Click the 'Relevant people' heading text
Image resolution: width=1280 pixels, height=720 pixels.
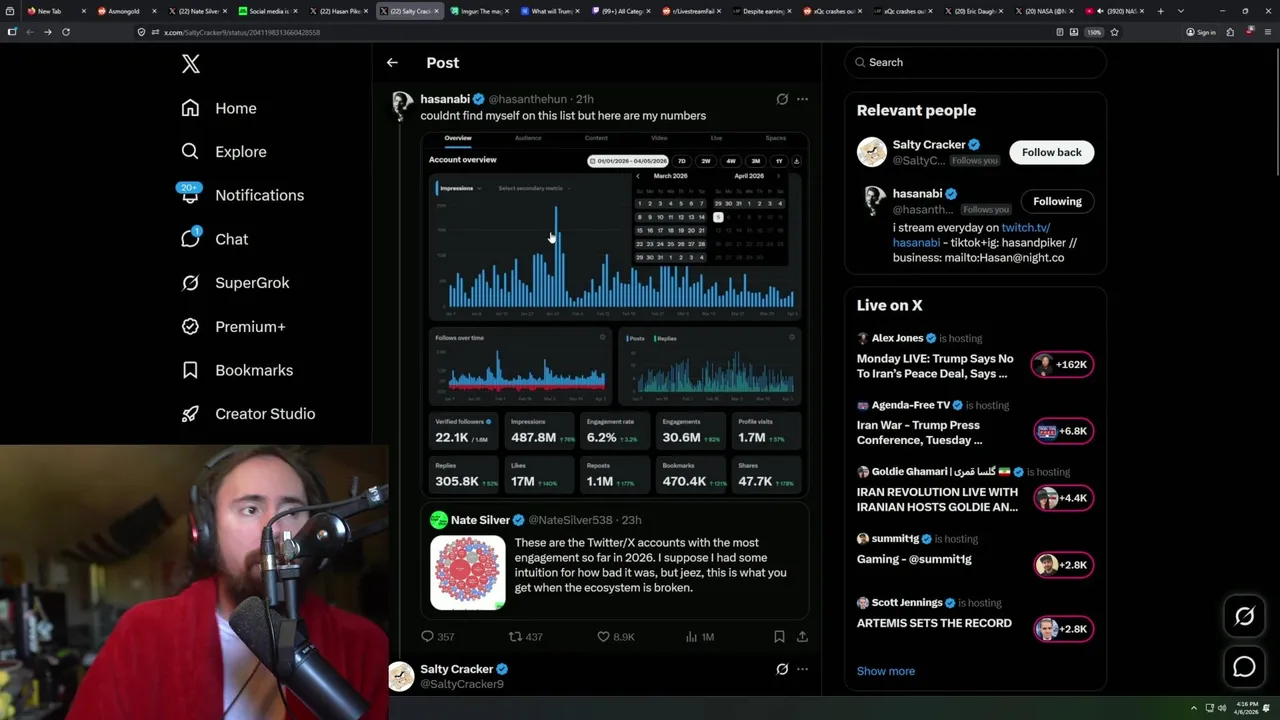click(916, 111)
